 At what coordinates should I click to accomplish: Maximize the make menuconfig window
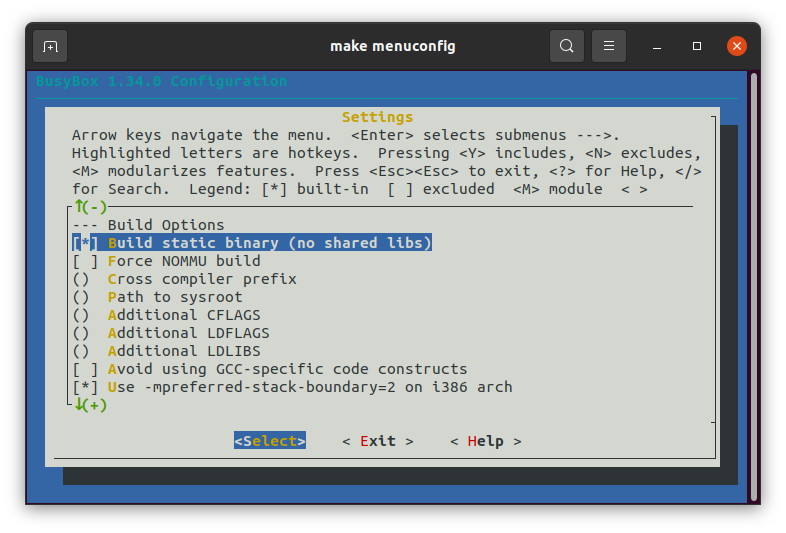(x=697, y=46)
